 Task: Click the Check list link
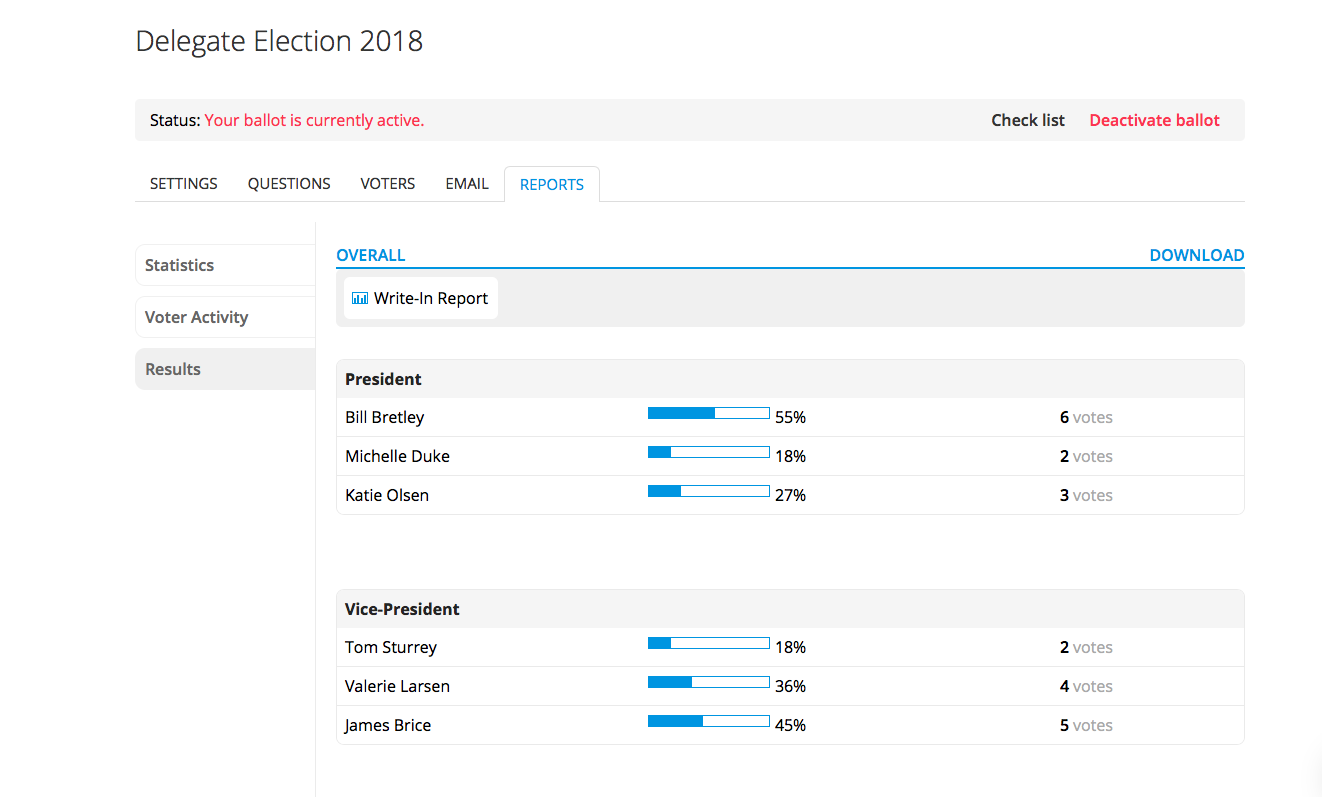pos(1028,119)
